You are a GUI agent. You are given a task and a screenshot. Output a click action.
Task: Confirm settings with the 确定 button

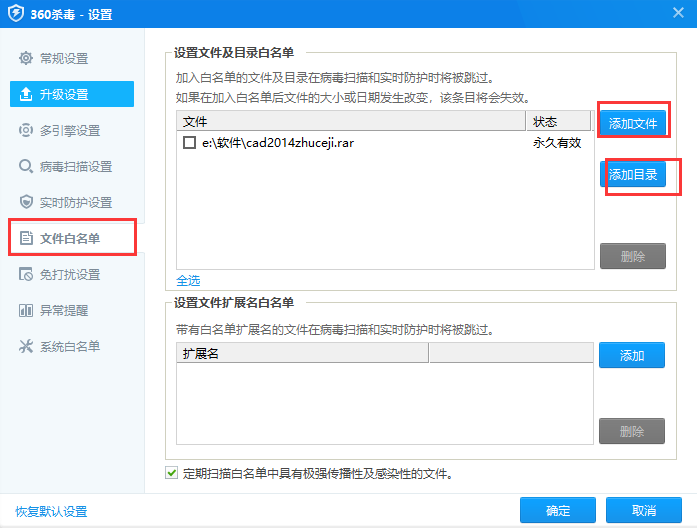[x=558, y=511]
